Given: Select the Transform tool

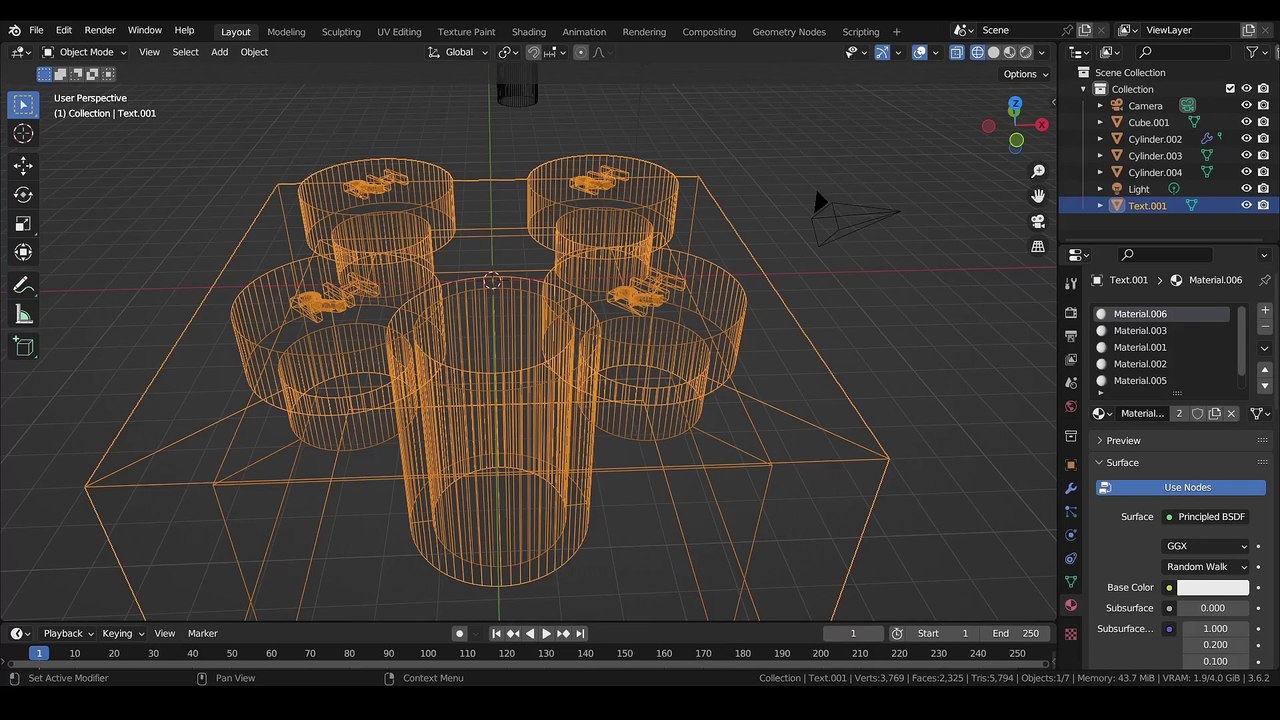Looking at the screenshot, I should (x=23, y=253).
